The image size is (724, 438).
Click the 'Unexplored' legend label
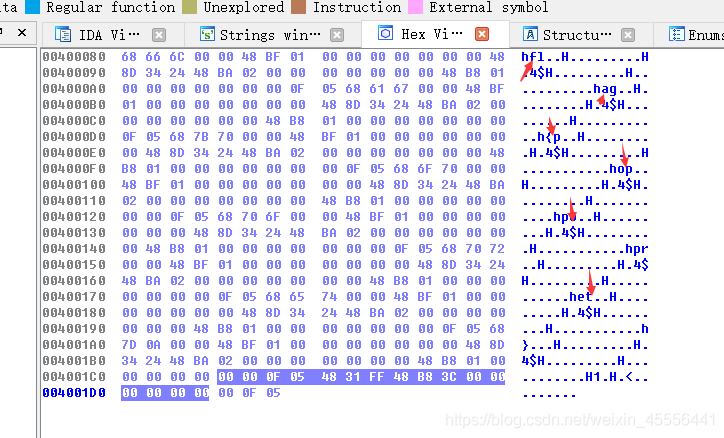[x=244, y=7]
